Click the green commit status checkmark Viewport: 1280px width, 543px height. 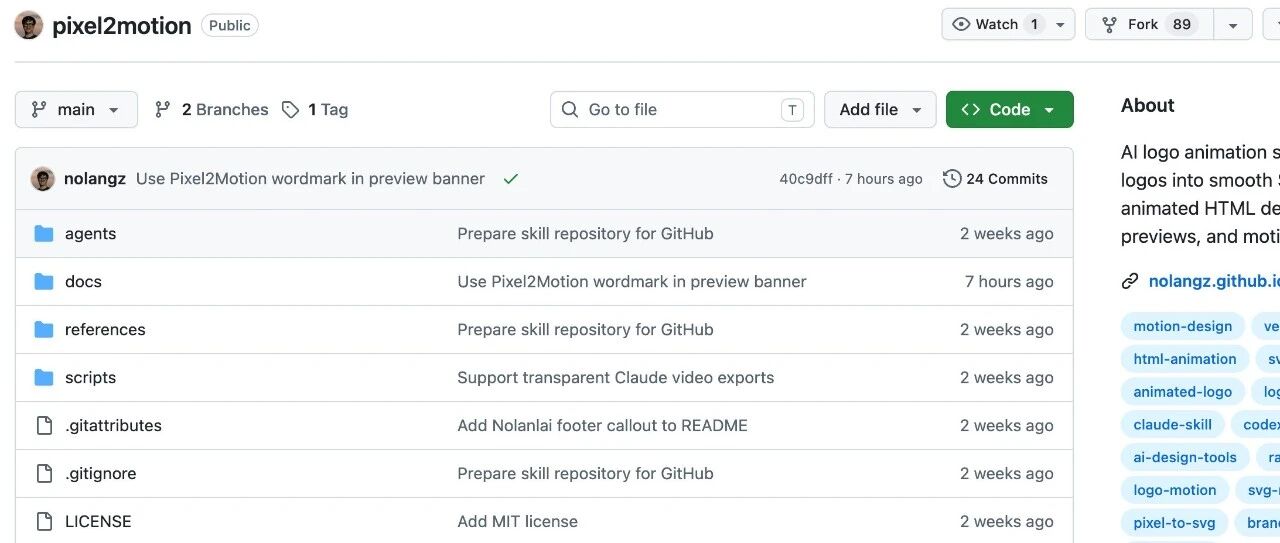tap(511, 179)
